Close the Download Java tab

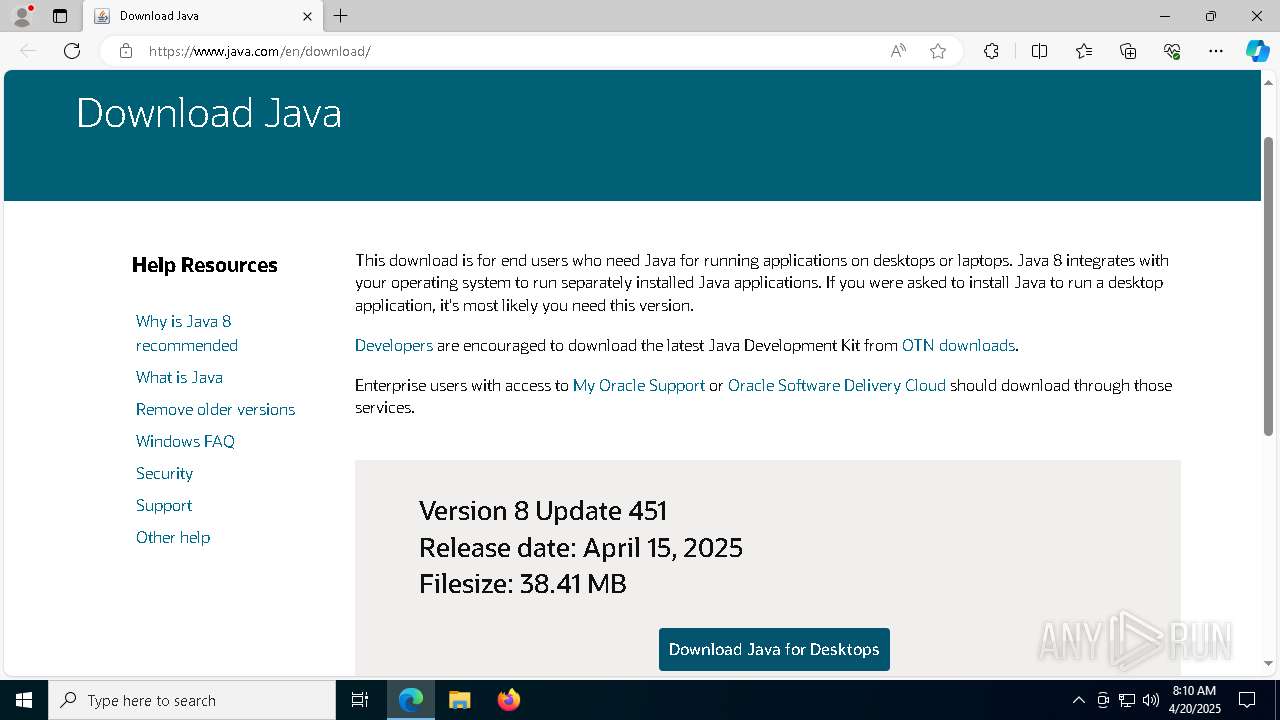click(x=307, y=16)
